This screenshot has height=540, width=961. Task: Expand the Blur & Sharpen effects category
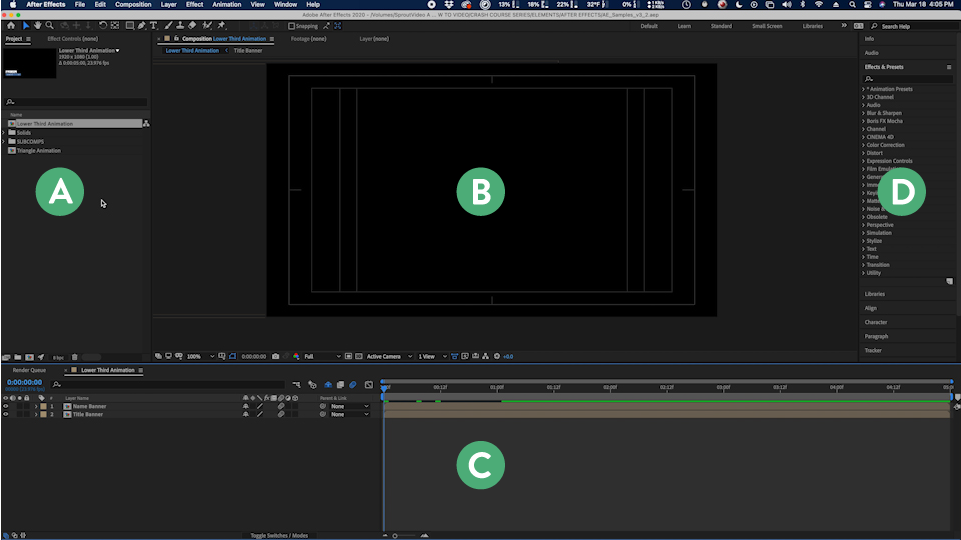point(864,113)
